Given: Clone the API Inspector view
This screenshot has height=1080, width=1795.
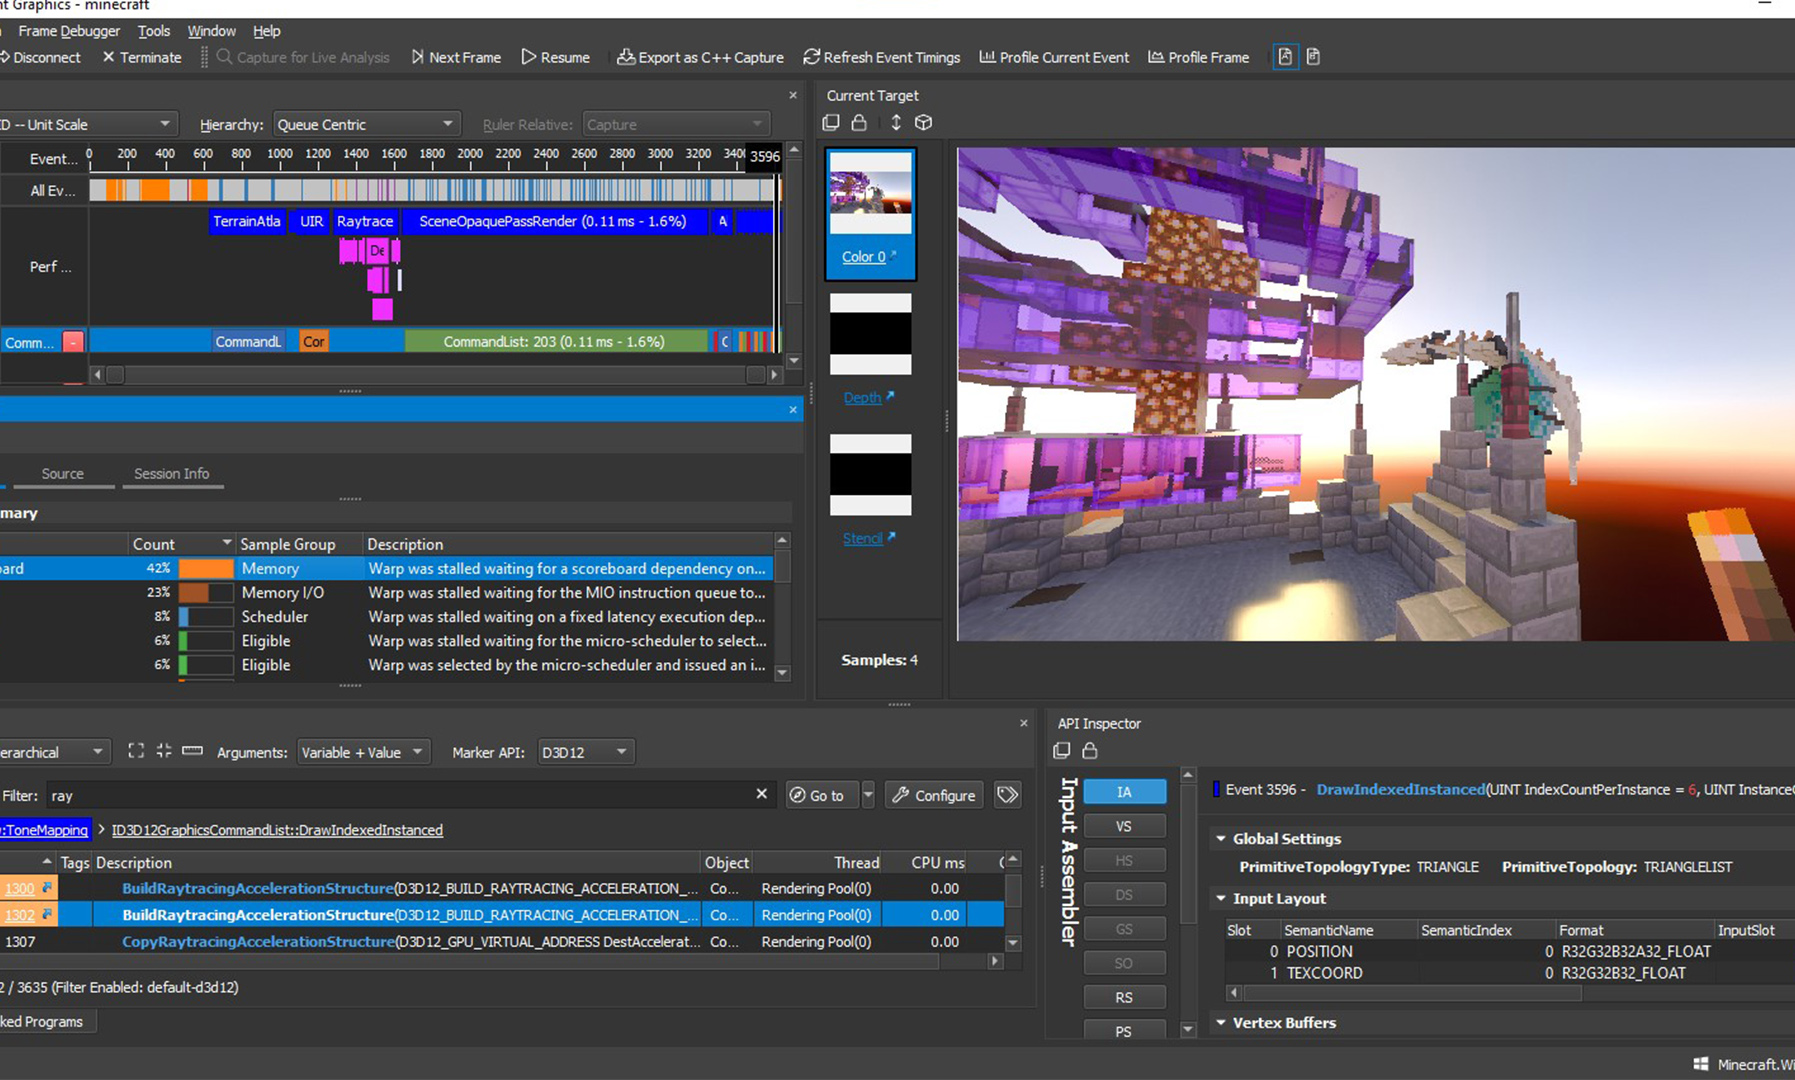Looking at the screenshot, I should (x=1062, y=750).
